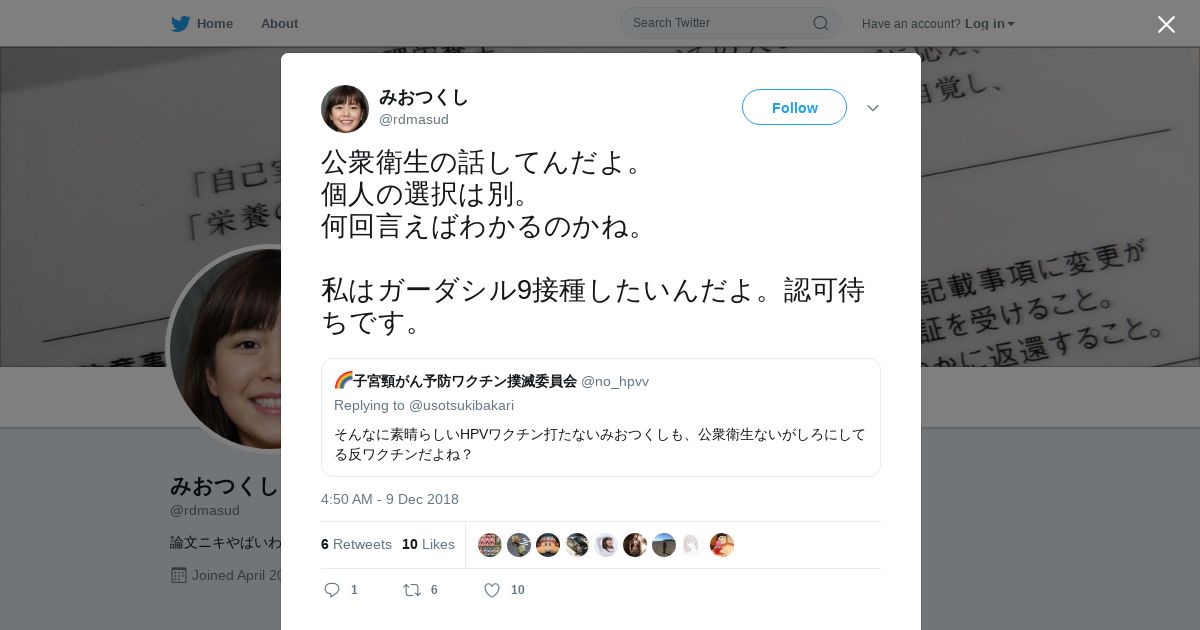Click into the Search Twitter field
The image size is (1200, 630).
(x=720, y=23)
